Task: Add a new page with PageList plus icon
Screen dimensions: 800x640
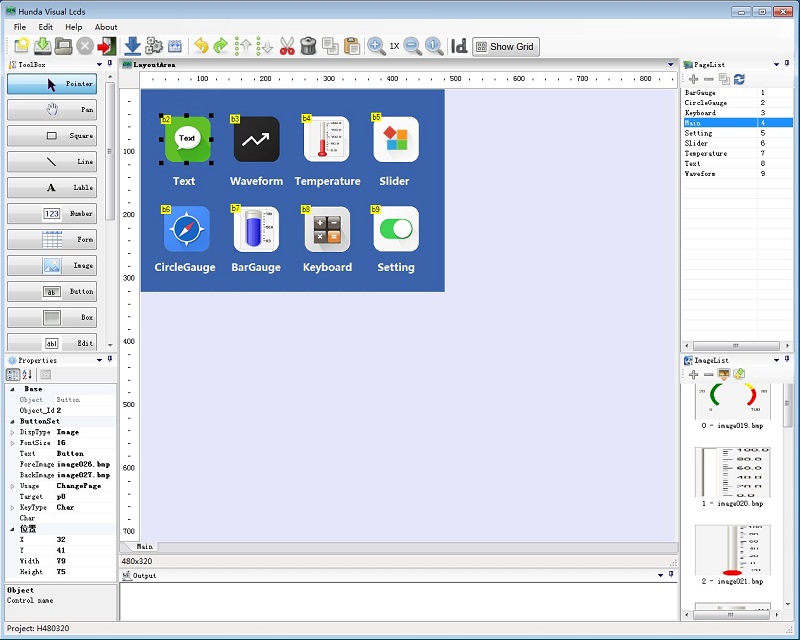Action: (694, 79)
